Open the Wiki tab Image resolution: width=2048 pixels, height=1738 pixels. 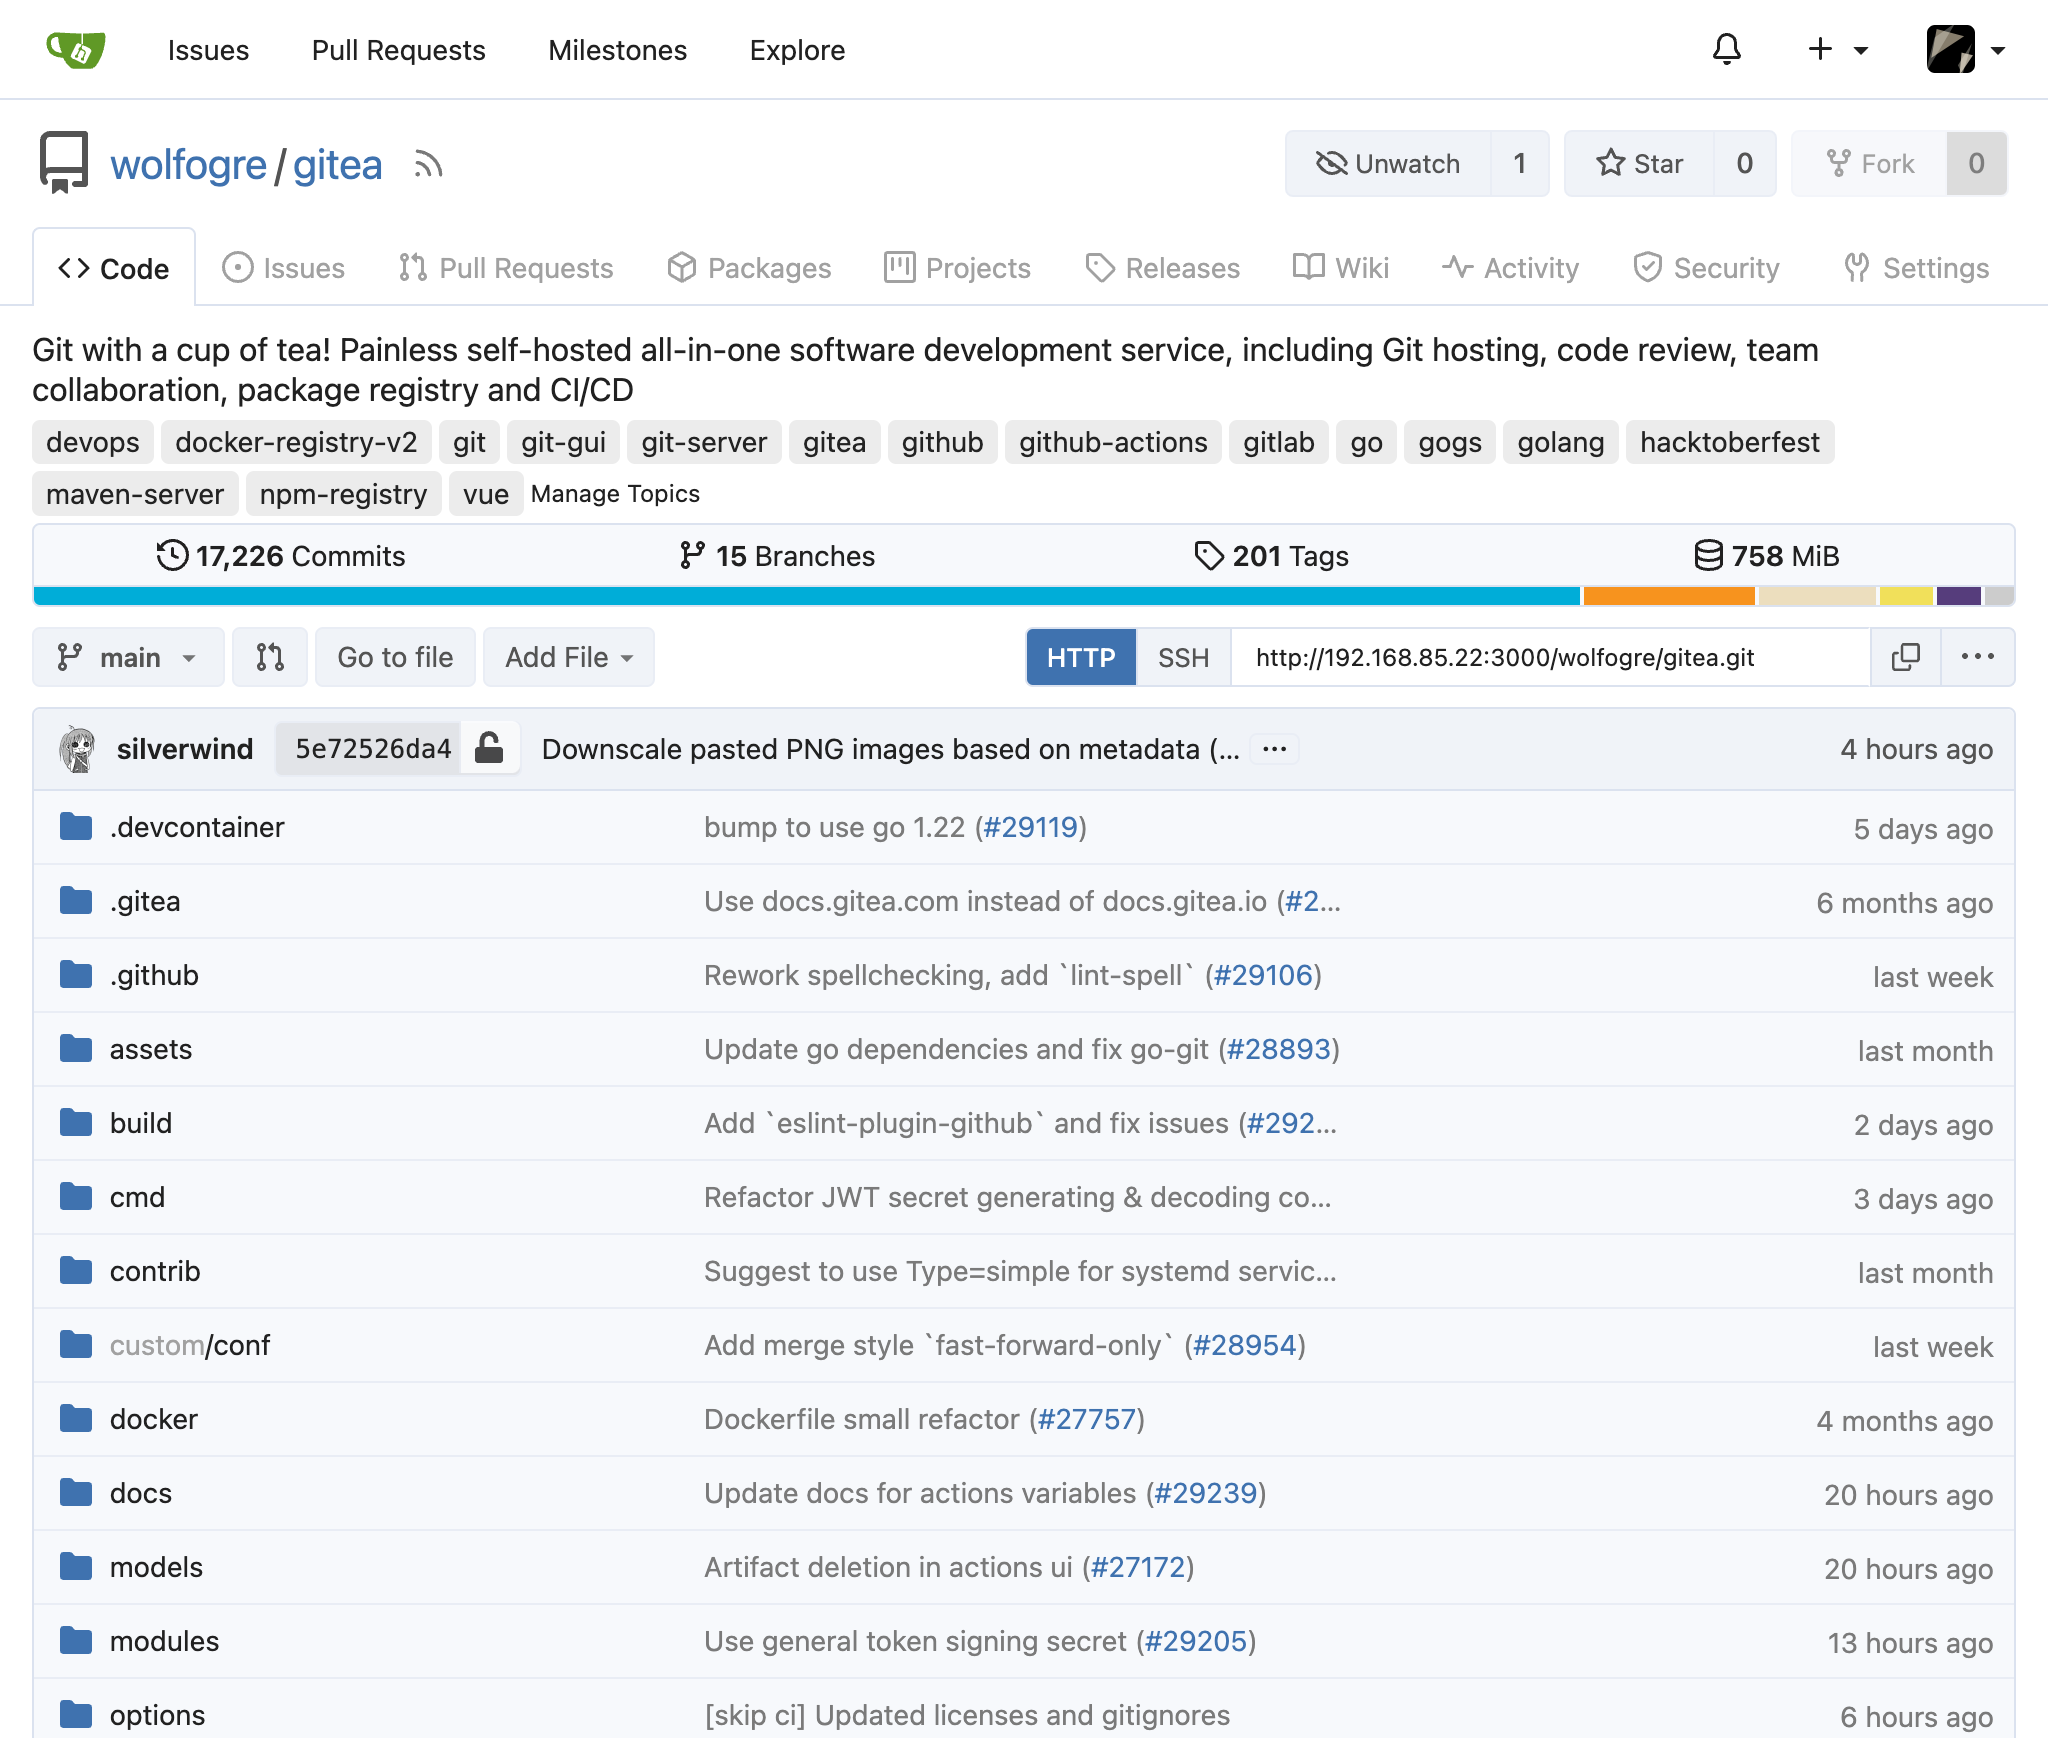(x=1340, y=268)
